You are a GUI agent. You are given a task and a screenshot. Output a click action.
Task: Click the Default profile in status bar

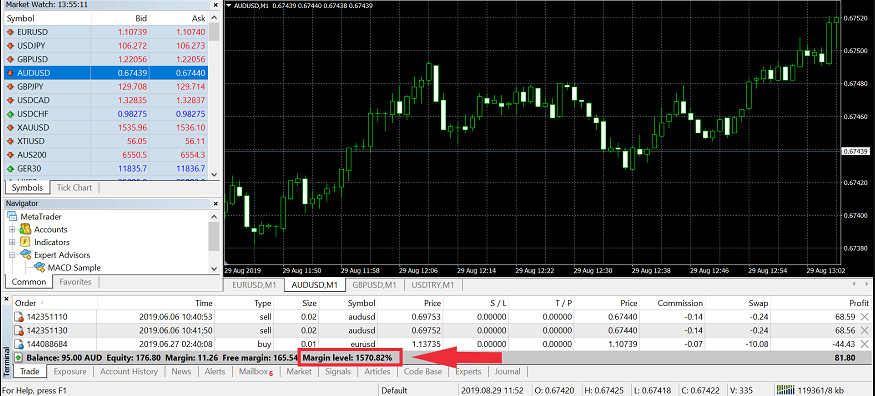pos(394,390)
